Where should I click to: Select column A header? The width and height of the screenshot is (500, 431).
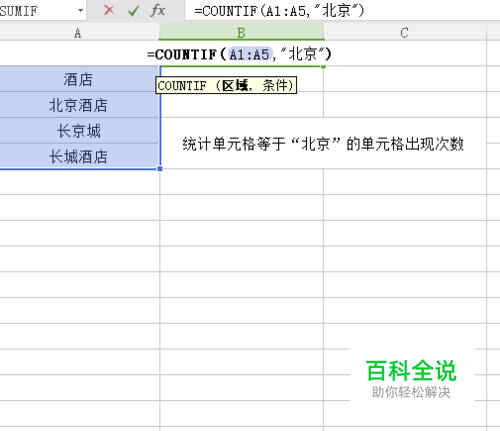(79, 33)
